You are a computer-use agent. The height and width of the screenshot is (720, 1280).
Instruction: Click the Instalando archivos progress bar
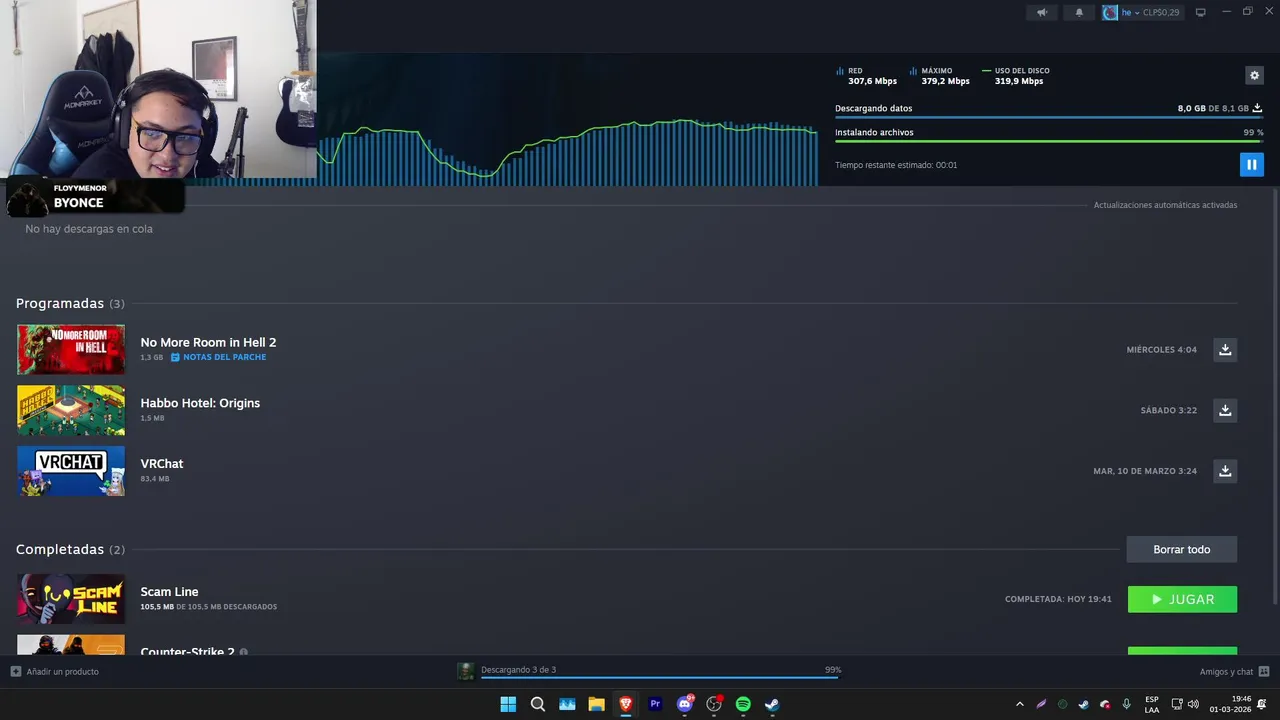(1048, 141)
